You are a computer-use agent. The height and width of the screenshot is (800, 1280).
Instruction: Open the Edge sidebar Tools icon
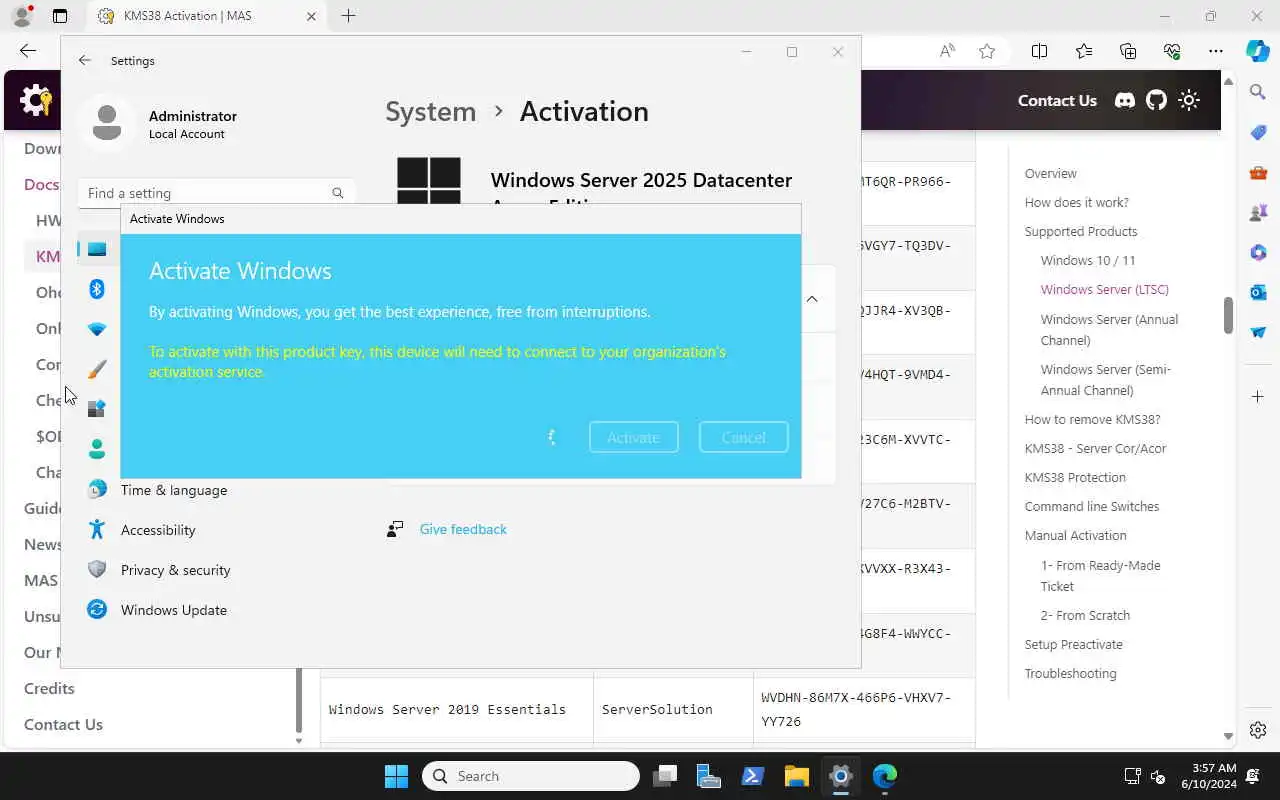1258,172
